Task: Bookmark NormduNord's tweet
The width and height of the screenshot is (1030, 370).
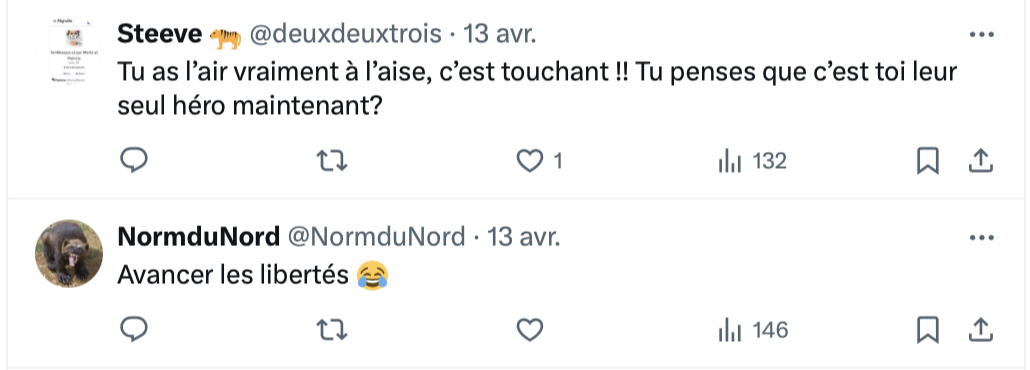Action: (928, 330)
